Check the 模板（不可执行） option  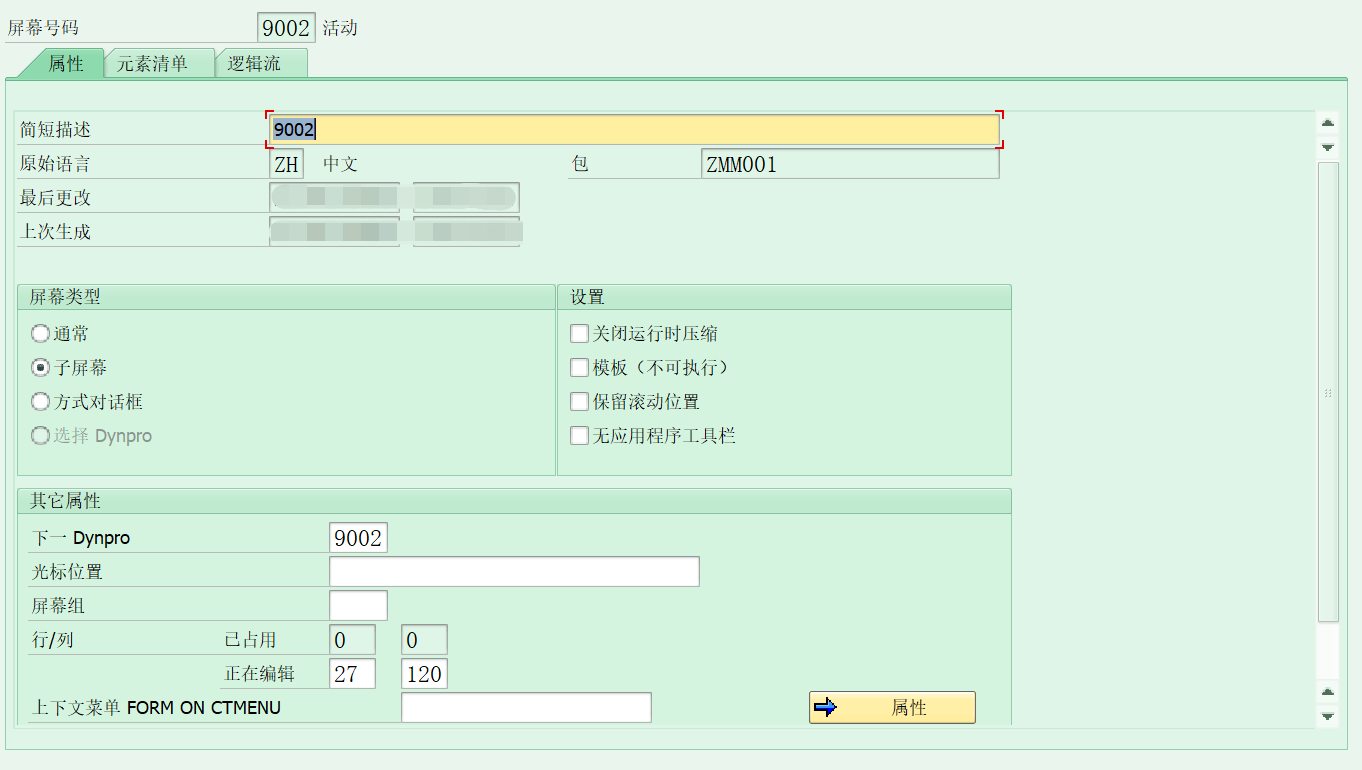(x=579, y=367)
